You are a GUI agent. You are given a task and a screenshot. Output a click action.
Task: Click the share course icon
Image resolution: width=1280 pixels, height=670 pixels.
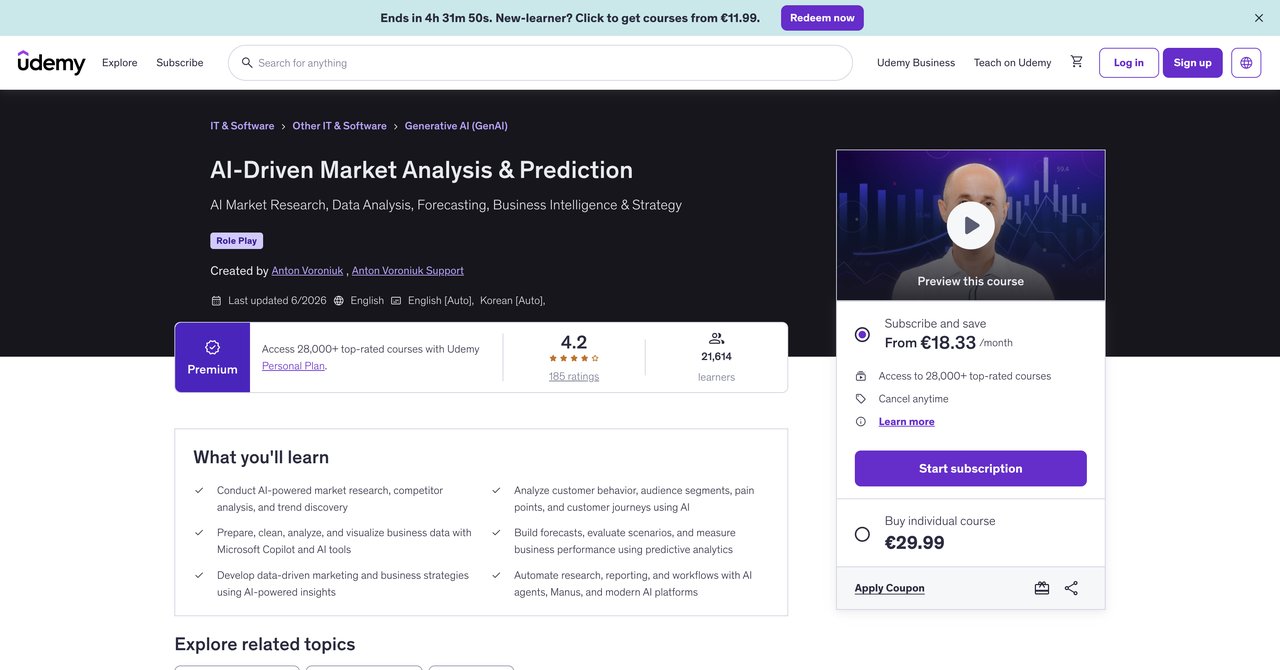point(1071,588)
